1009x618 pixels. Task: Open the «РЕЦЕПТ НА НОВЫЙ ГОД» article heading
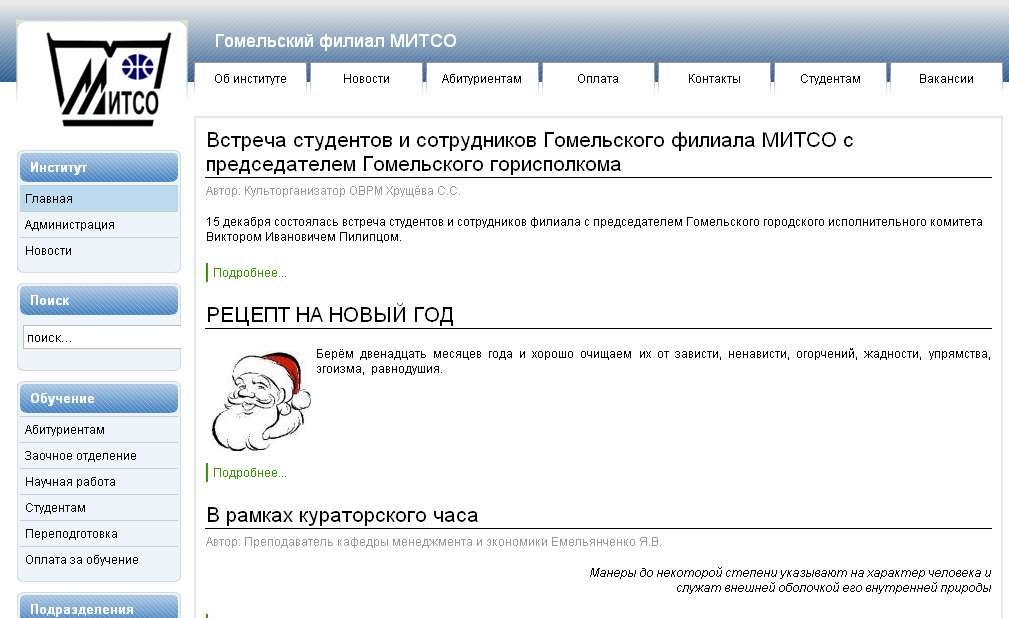[x=330, y=316]
